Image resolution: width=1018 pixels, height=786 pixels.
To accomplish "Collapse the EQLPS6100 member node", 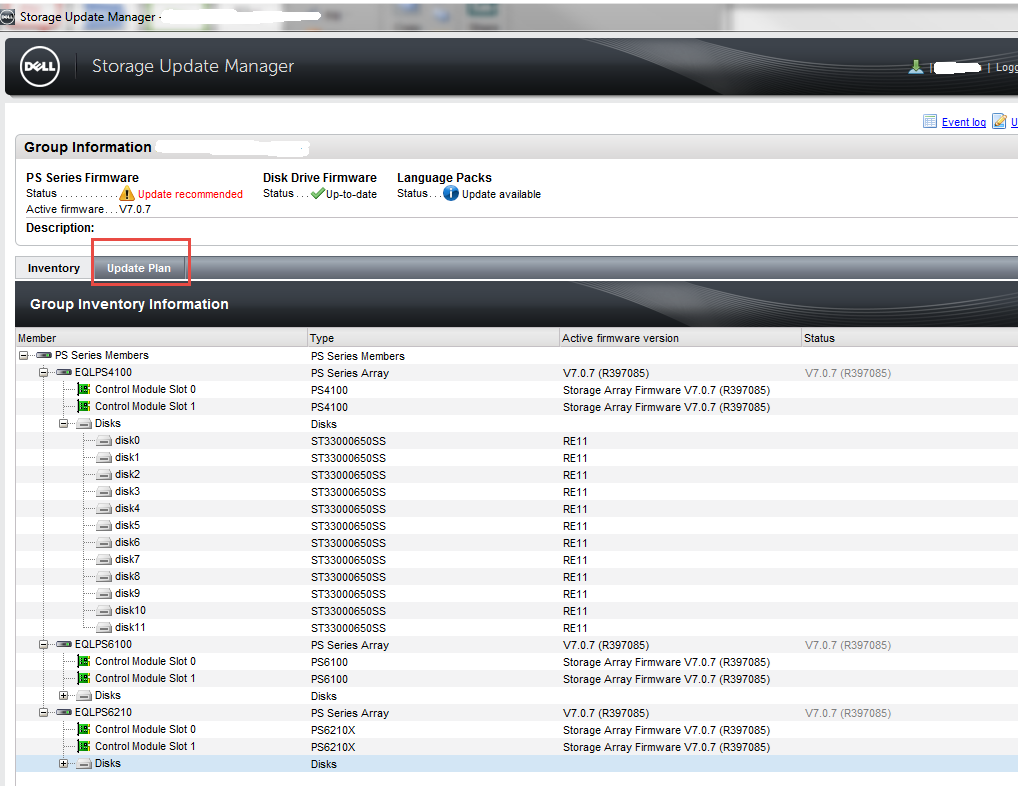I will 43,644.
